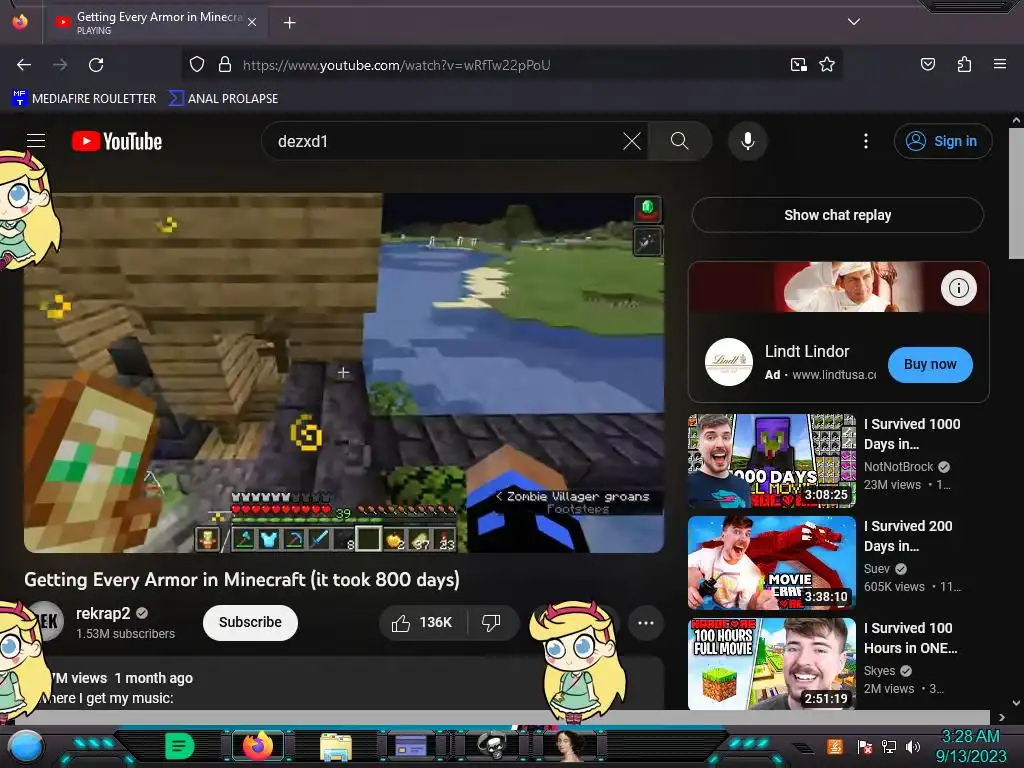Open the Start orb button
This screenshot has width=1024, height=768.
pos(25,745)
